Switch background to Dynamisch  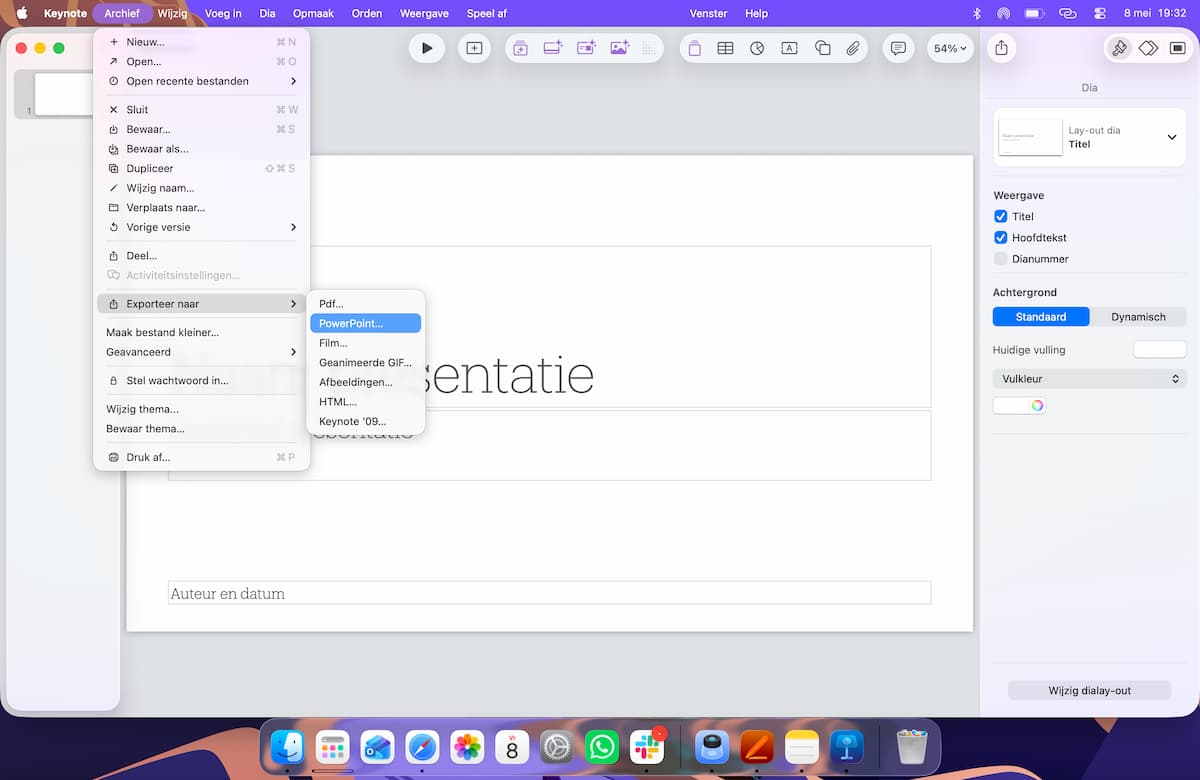click(1138, 317)
